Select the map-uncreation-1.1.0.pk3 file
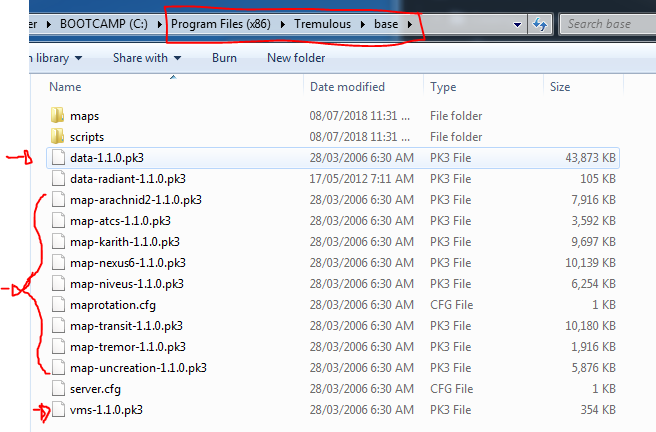Image resolution: width=656 pixels, height=432 pixels. point(138,368)
